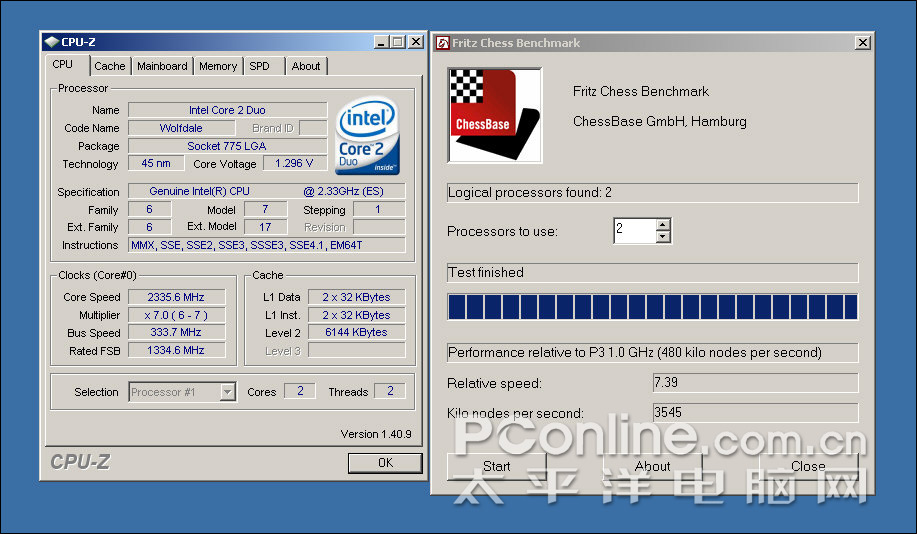The width and height of the screenshot is (917, 534).
Task: Click Close button in Fritz Chess Benchmark
Action: [808, 466]
